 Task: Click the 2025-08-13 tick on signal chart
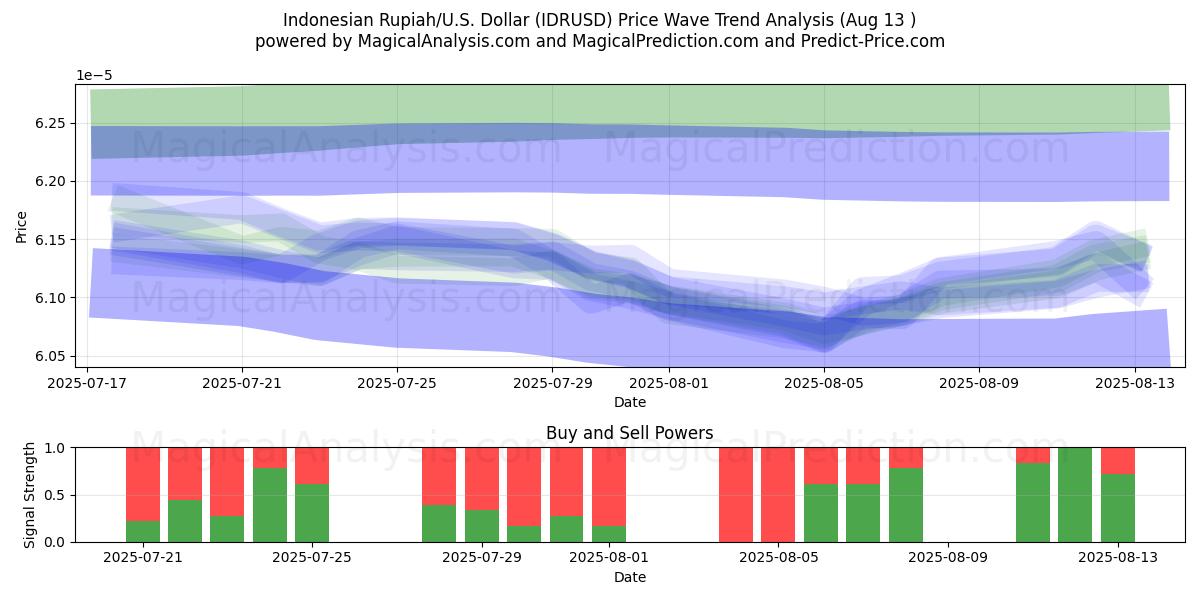tap(1118, 557)
